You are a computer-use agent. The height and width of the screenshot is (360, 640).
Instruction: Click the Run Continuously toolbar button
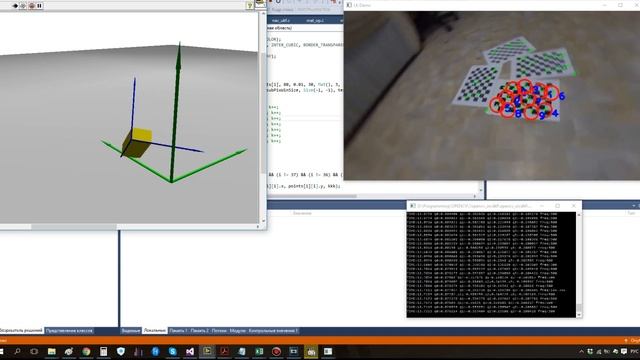click(23, 6)
